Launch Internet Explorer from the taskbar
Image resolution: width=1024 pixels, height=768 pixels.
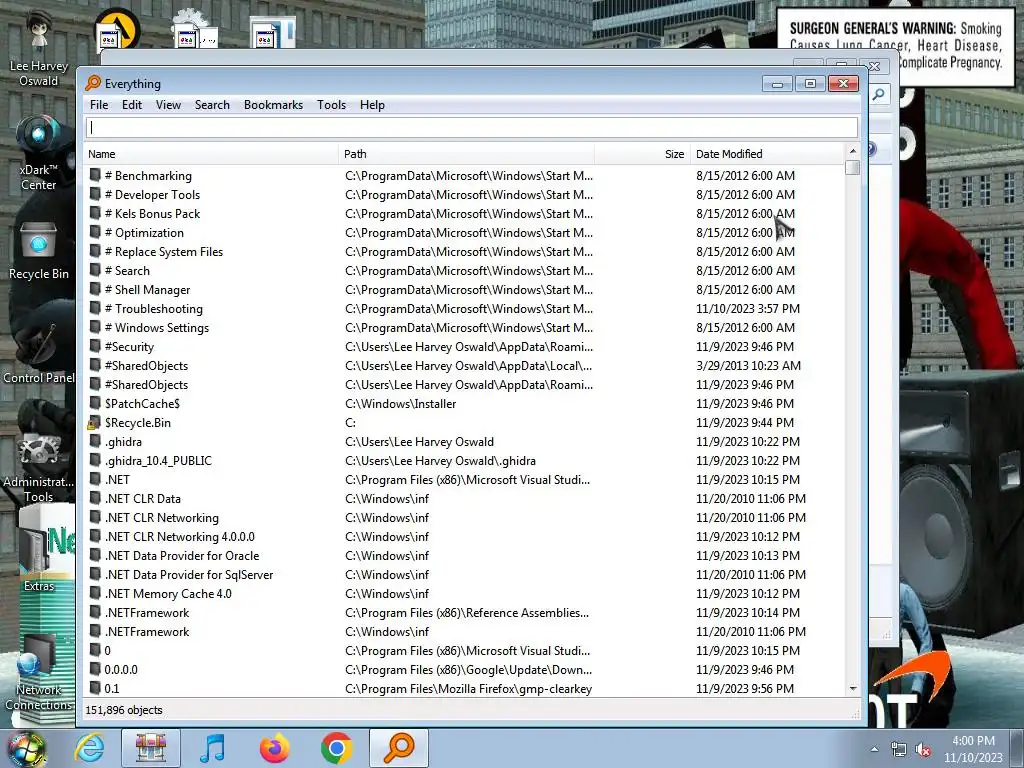pyautogui.click(x=89, y=748)
